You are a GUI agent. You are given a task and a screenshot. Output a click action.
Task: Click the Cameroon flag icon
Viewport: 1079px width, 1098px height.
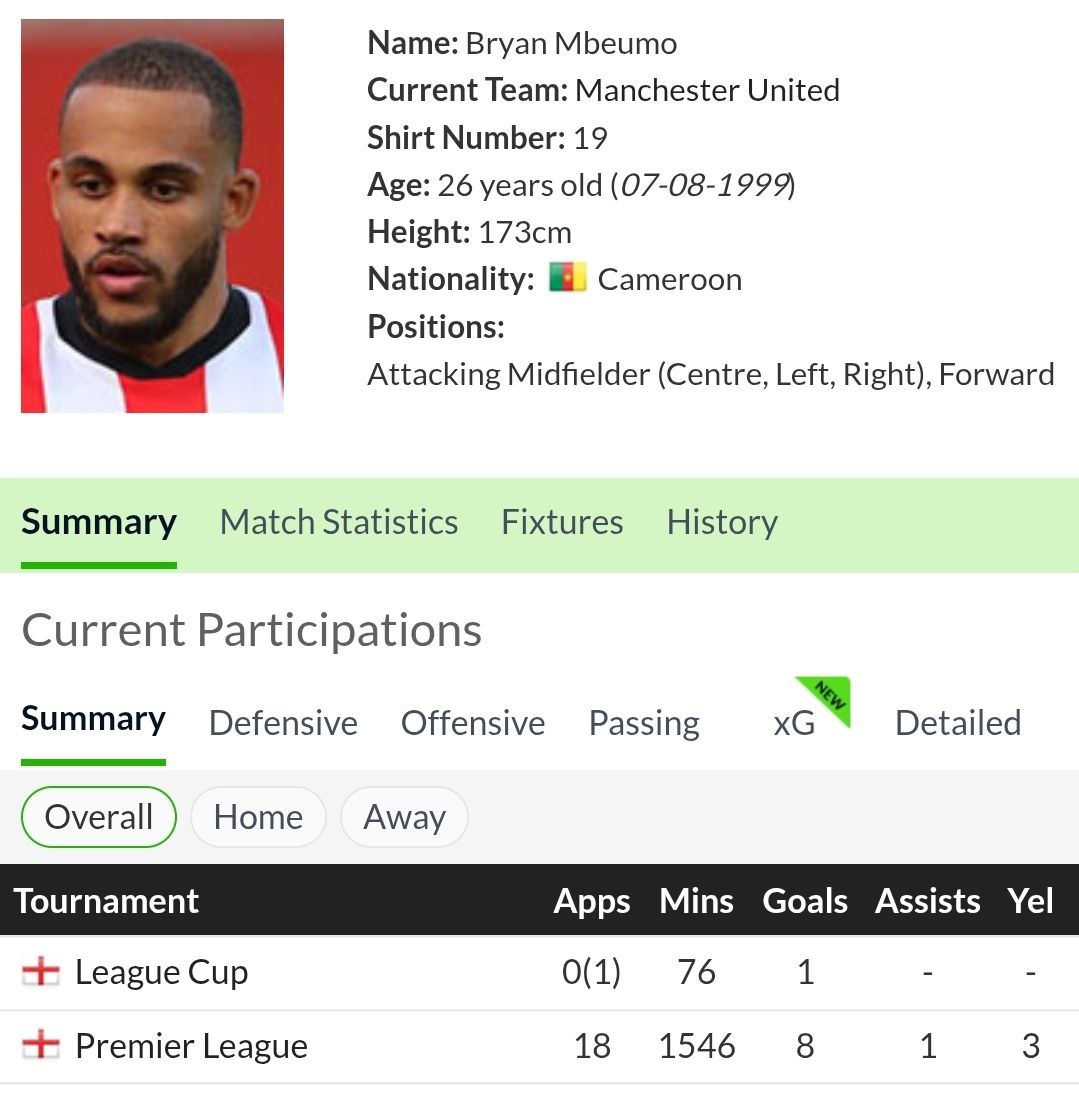click(x=567, y=278)
